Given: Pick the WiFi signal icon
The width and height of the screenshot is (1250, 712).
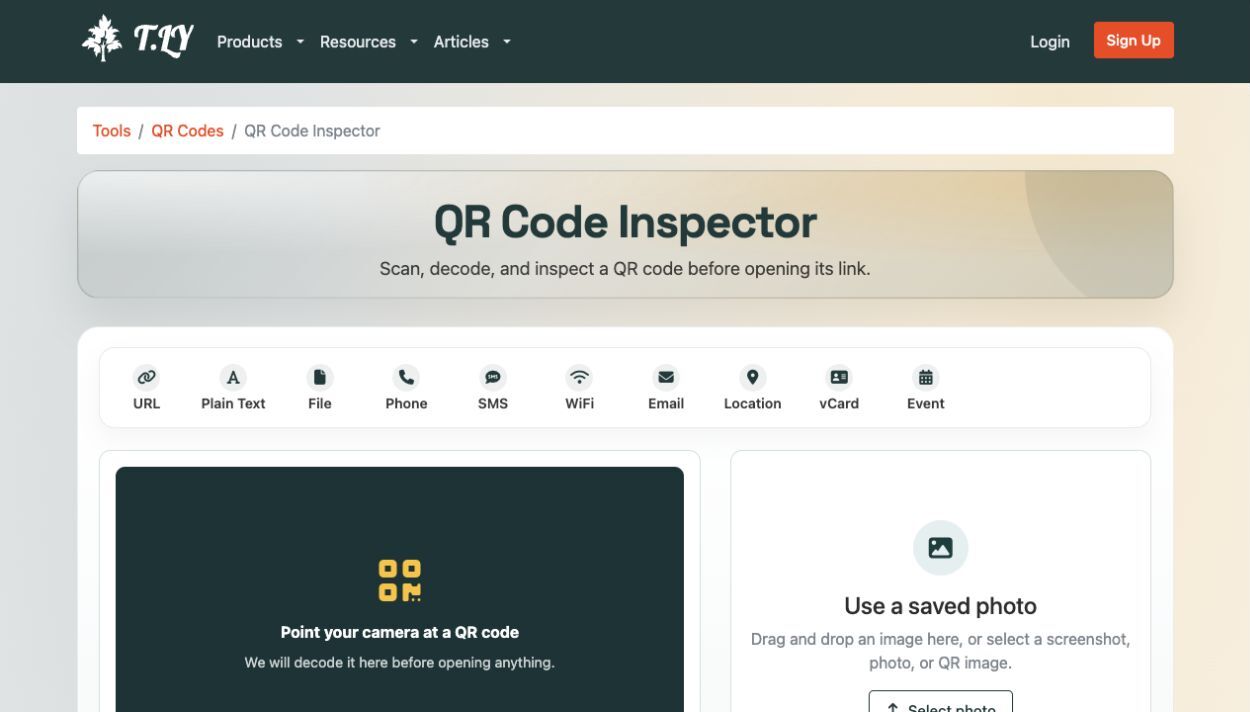Looking at the screenshot, I should 579,377.
